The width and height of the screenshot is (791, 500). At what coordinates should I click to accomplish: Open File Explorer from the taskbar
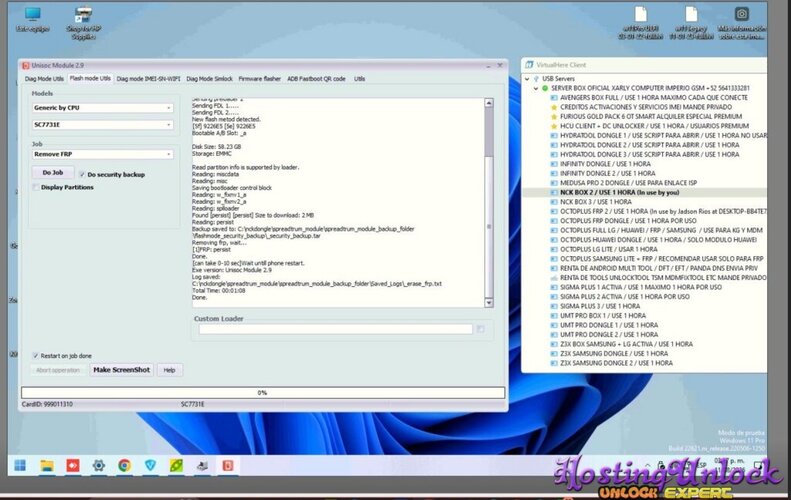pos(47,465)
